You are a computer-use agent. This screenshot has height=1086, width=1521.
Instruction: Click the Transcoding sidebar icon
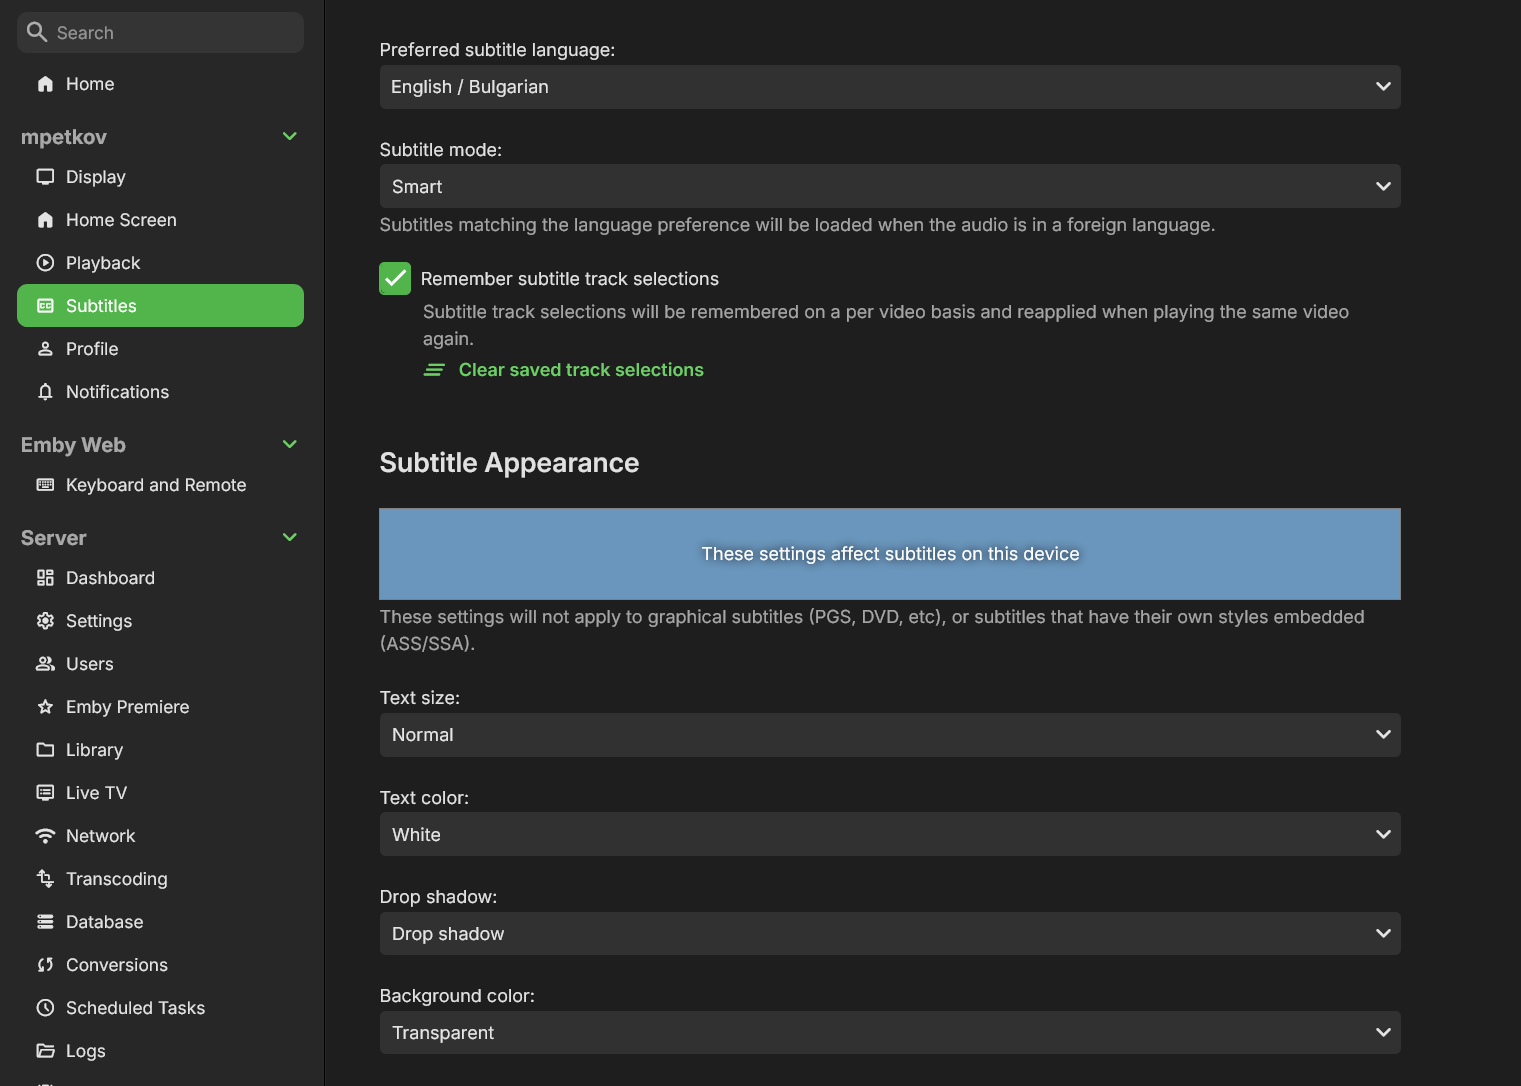pyautogui.click(x=45, y=879)
